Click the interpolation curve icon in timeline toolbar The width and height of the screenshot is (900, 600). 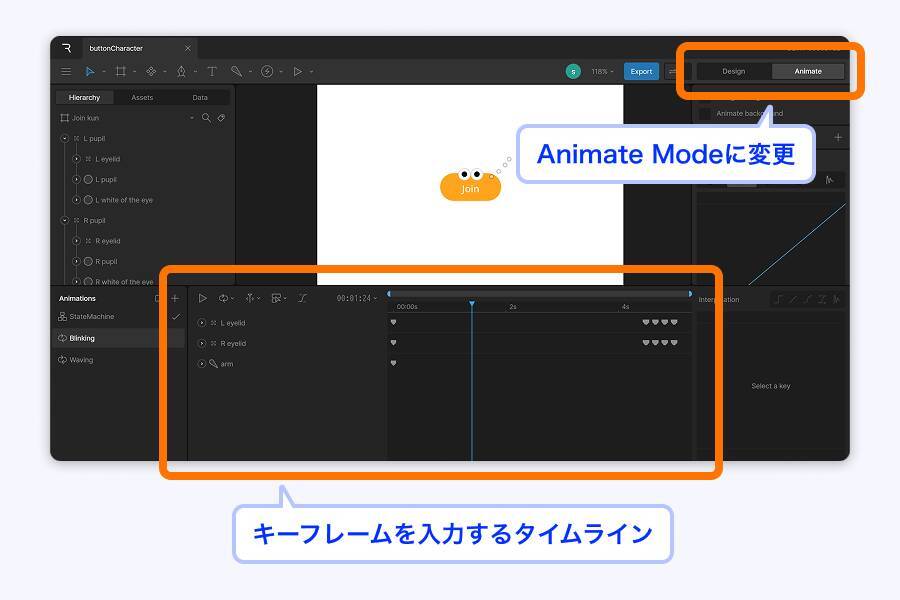pos(303,298)
